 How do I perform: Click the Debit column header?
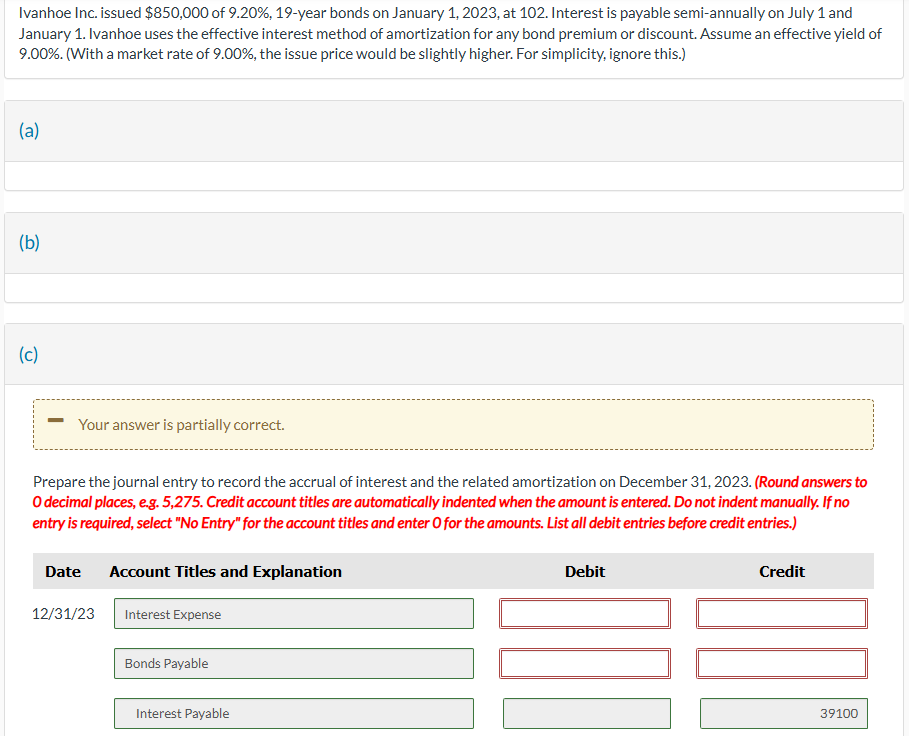click(584, 571)
